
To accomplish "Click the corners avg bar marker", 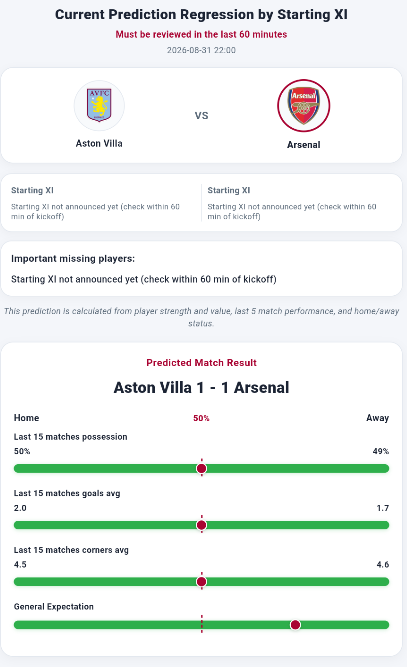I will (x=202, y=581).
